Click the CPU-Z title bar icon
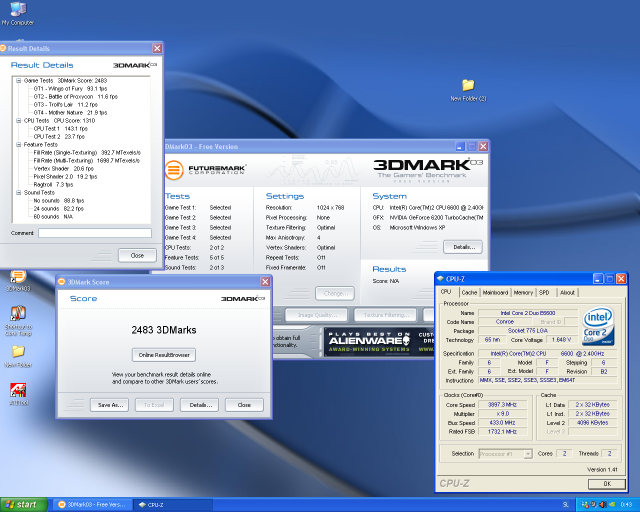The height and width of the screenshot is (512, 640). click(440, 278)
